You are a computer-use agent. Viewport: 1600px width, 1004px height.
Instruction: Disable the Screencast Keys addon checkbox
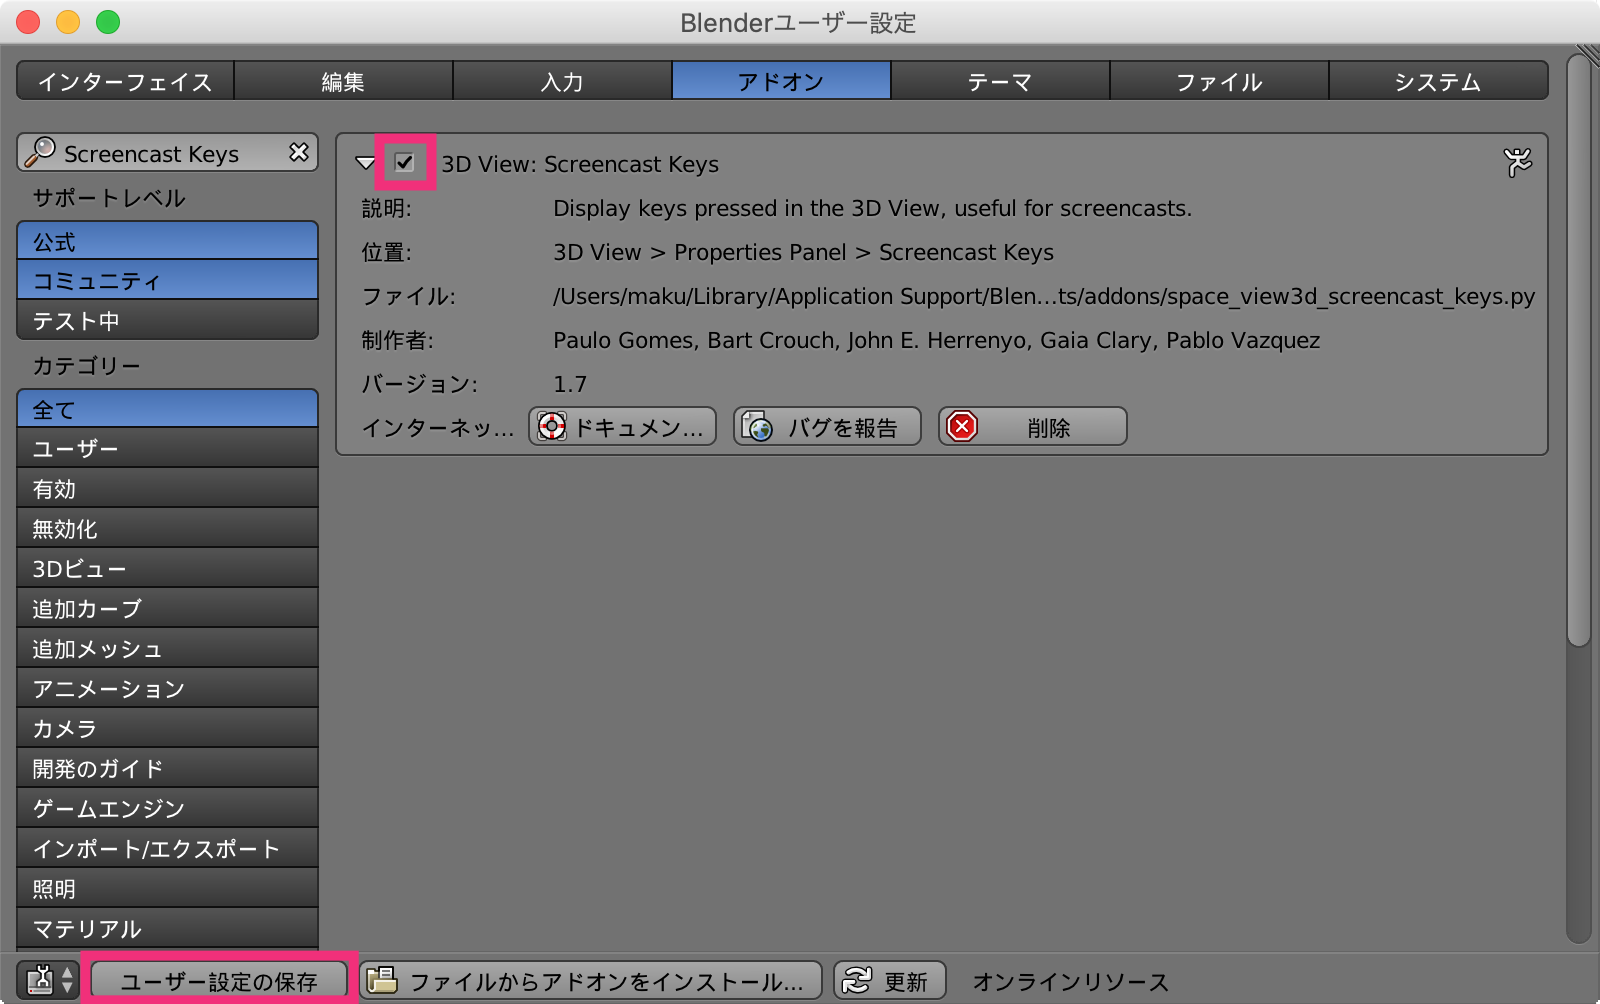tap(404, 162)
